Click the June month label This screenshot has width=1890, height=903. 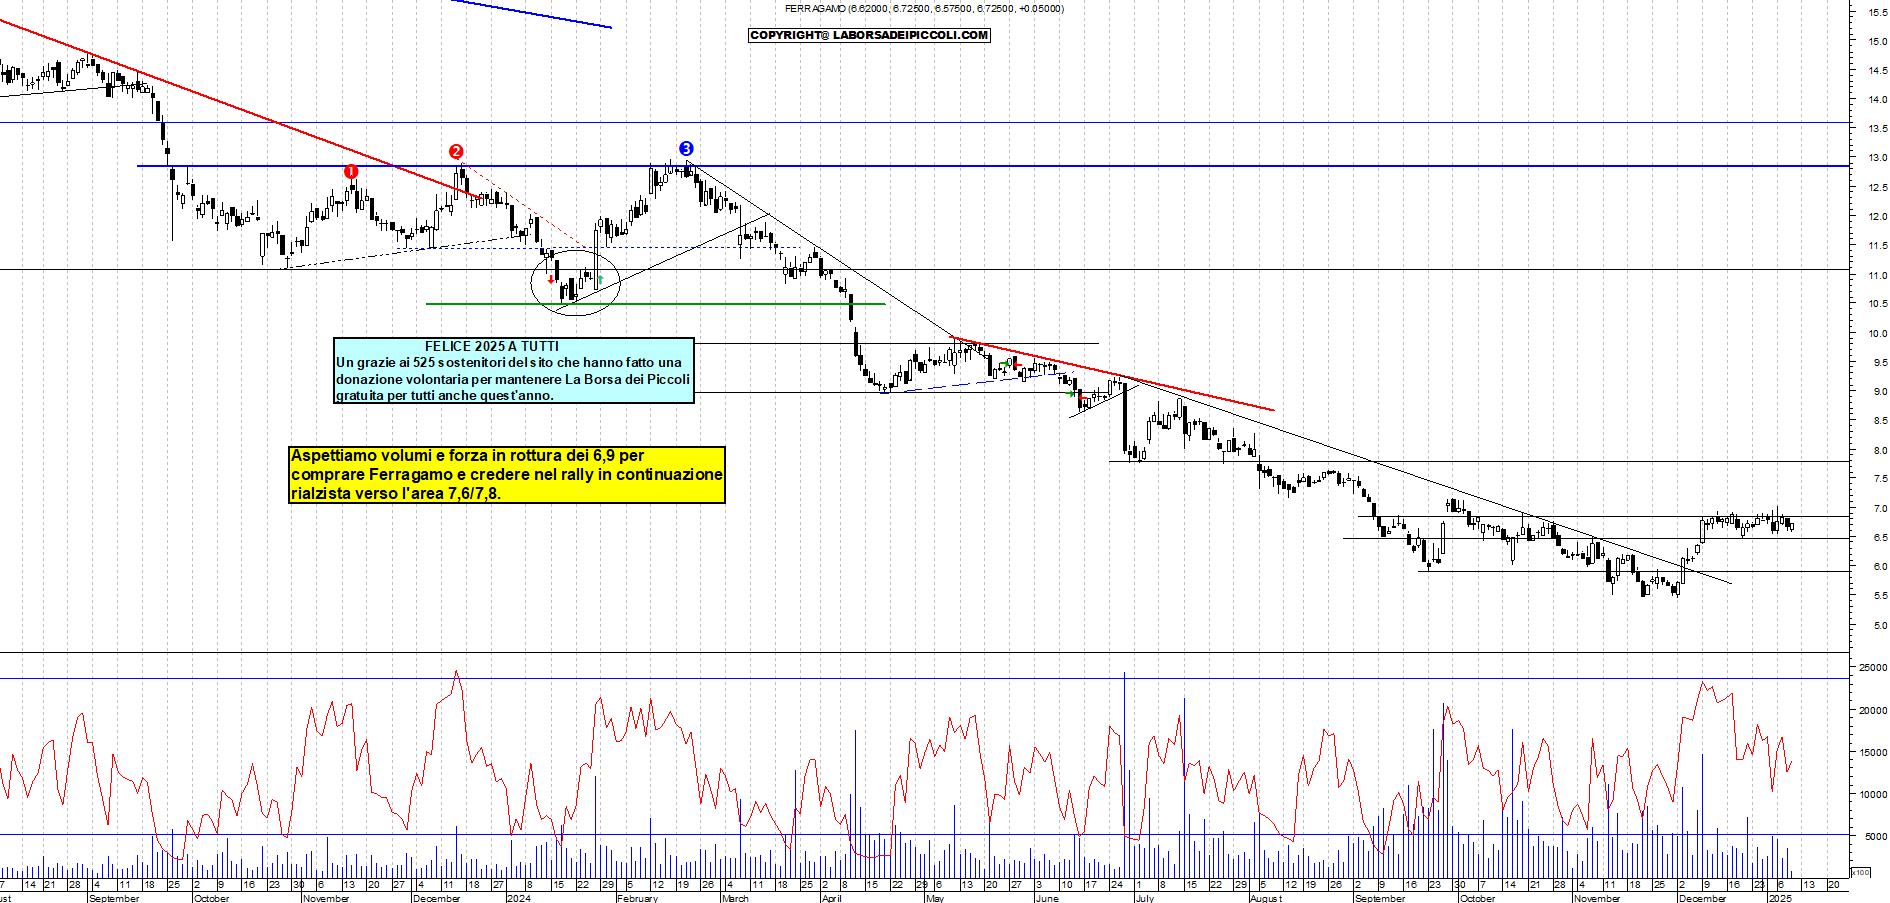[1046, 898]
